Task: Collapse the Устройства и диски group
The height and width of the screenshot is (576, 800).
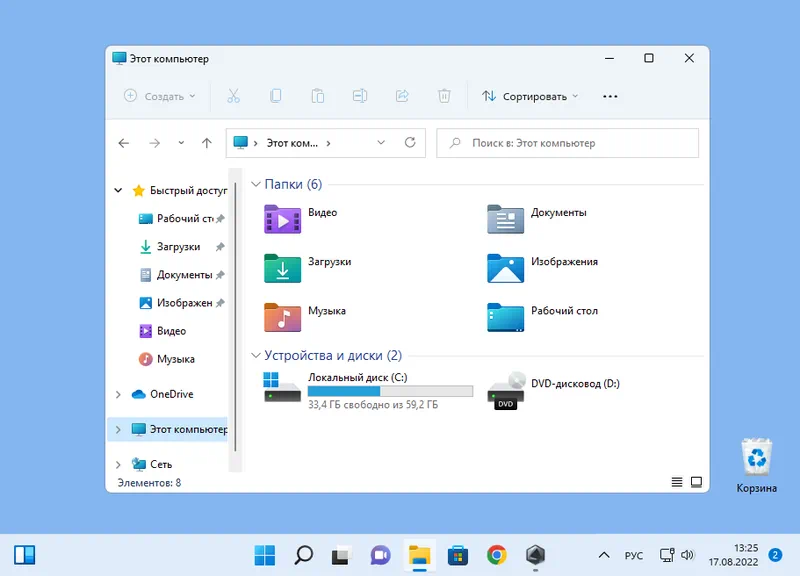Action: [255, 356]
